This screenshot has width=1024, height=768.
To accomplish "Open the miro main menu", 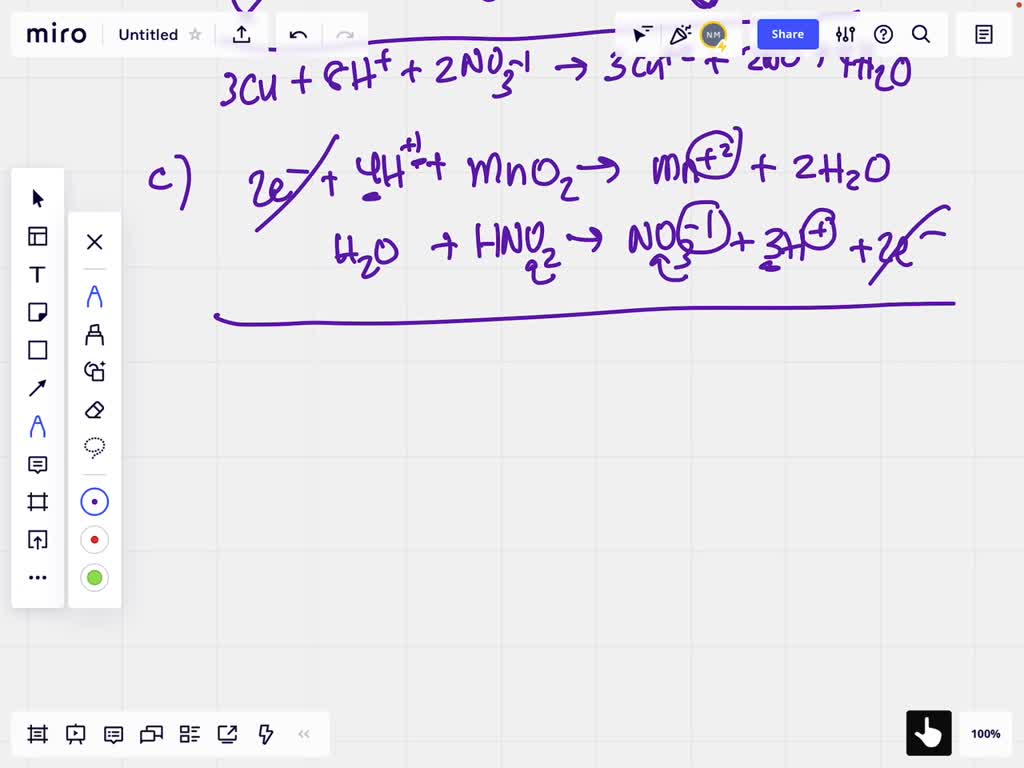I will pyautogui.click(x=56, y=33).
